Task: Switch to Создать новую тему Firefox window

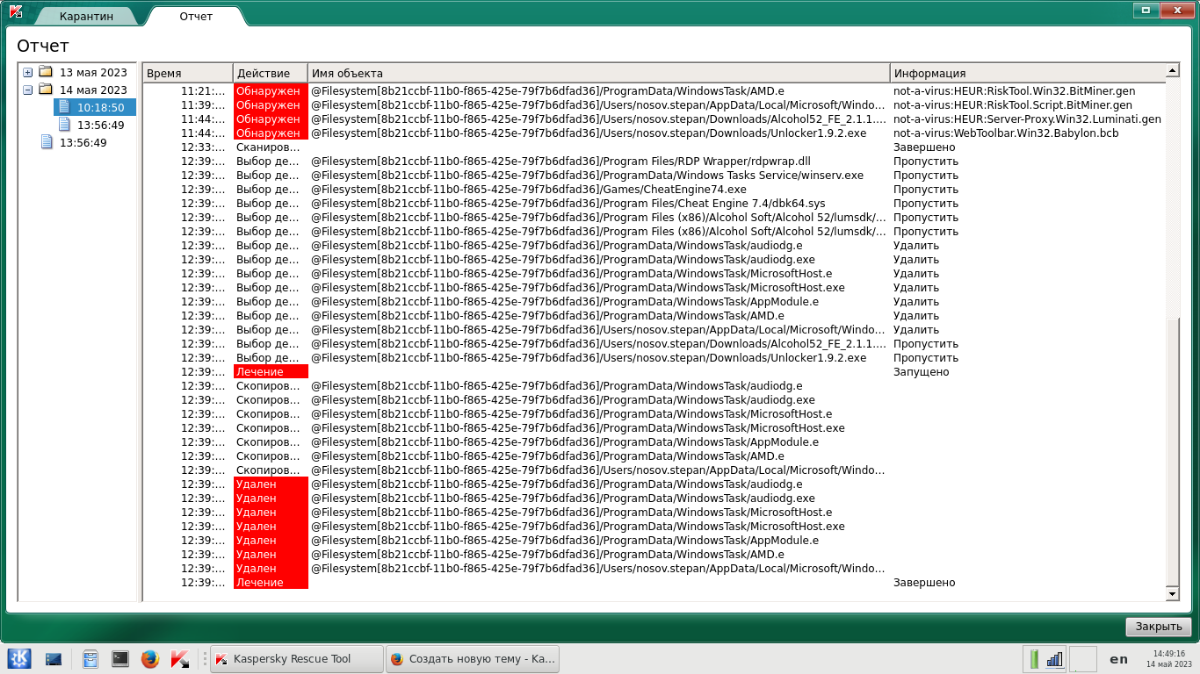Action: pyautogui.click(x=472, y=659)
